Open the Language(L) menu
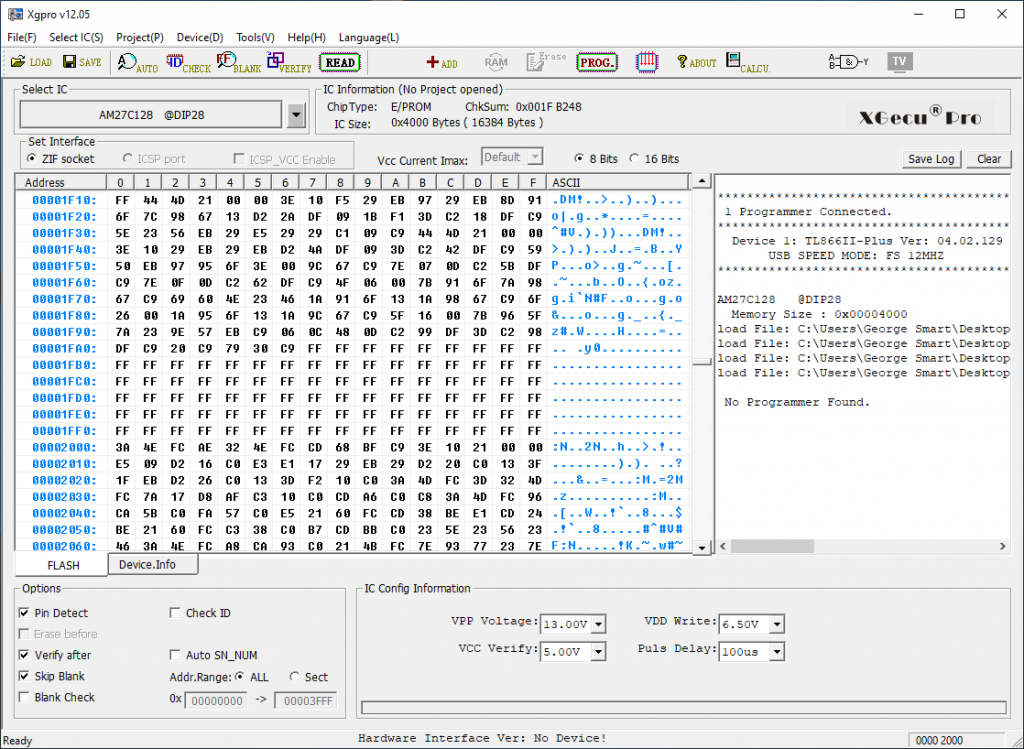This screenshot has width=1024, height=749. click(x=369, y=38)
